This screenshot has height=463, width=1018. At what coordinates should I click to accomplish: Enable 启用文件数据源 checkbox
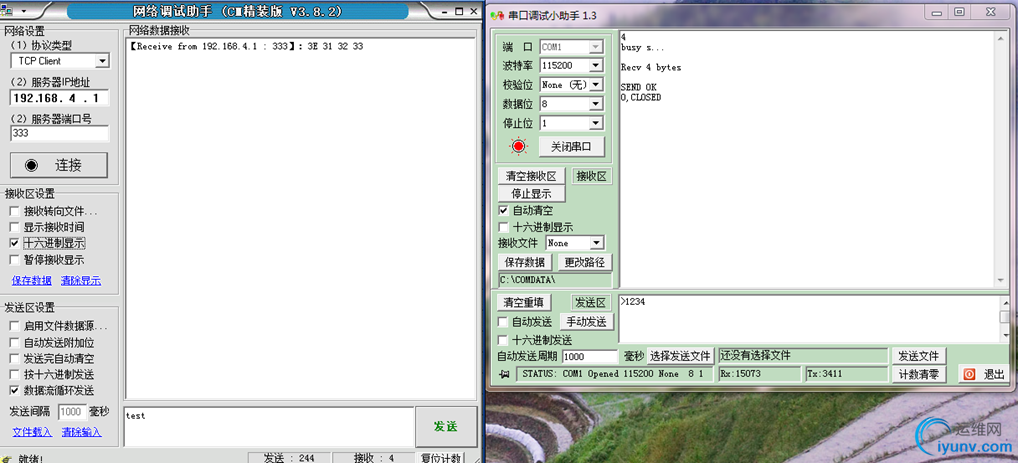click(x=14, y=326)
